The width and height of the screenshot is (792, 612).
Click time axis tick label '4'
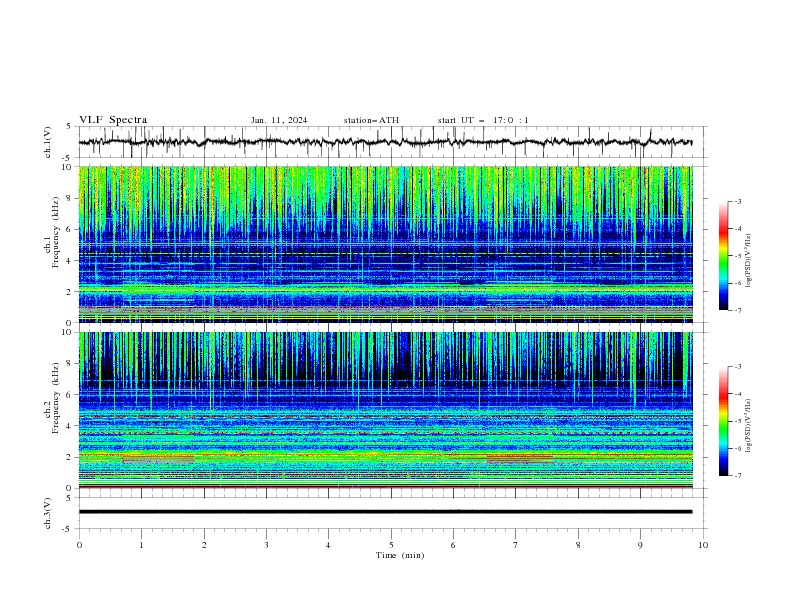(x=328, y=545)
